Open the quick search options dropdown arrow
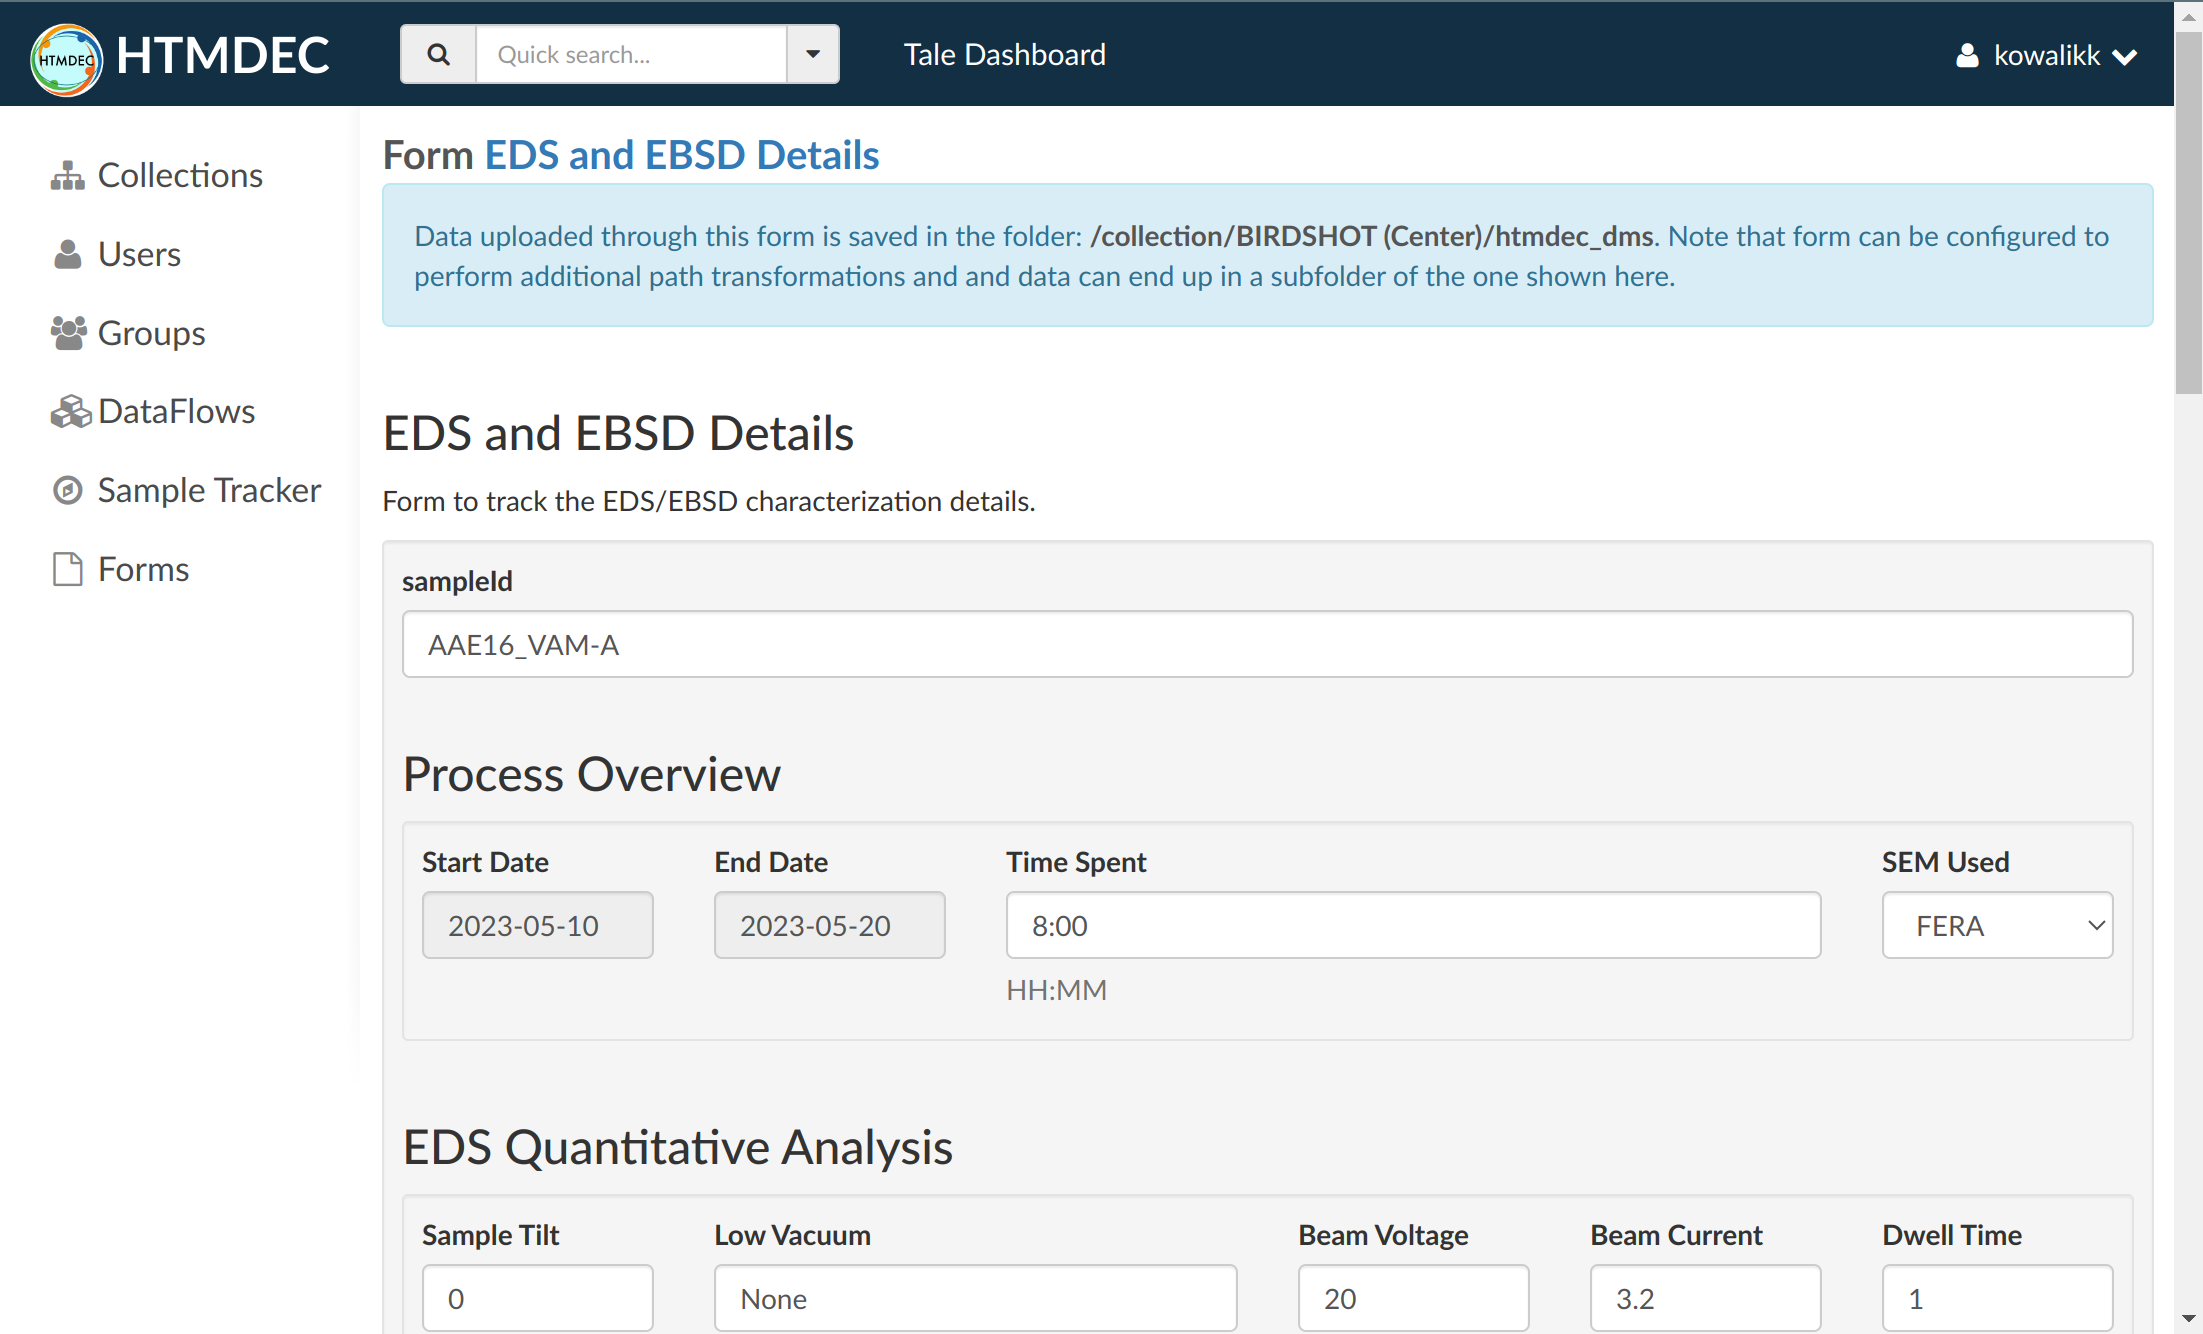The width and height of the screenshot is (2203, 1334). tap(812, 54)
